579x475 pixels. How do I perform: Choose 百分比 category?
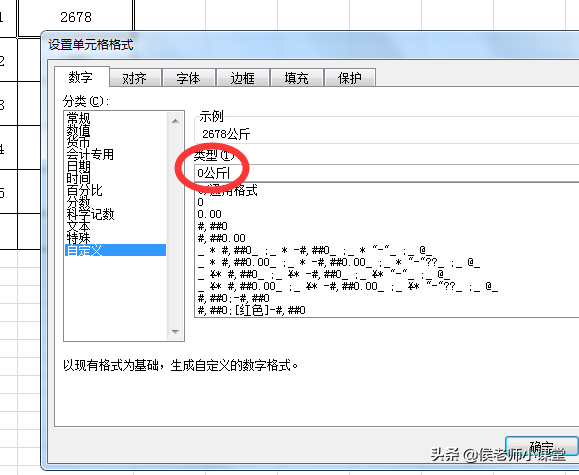[x=115, y=190]
